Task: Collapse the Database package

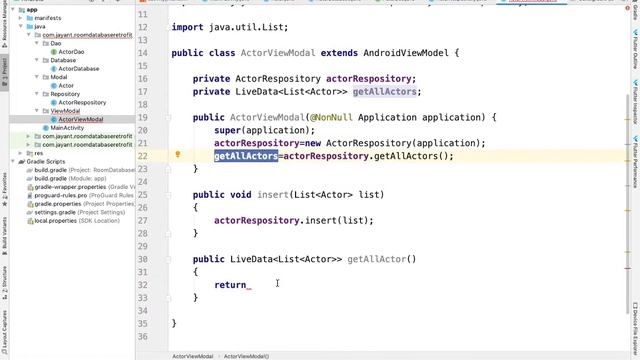Action: [37, 60]
